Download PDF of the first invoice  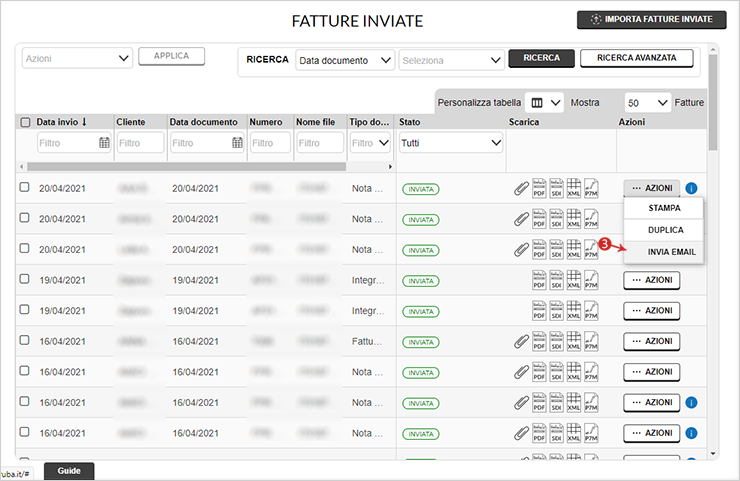[x=539, y=188]
